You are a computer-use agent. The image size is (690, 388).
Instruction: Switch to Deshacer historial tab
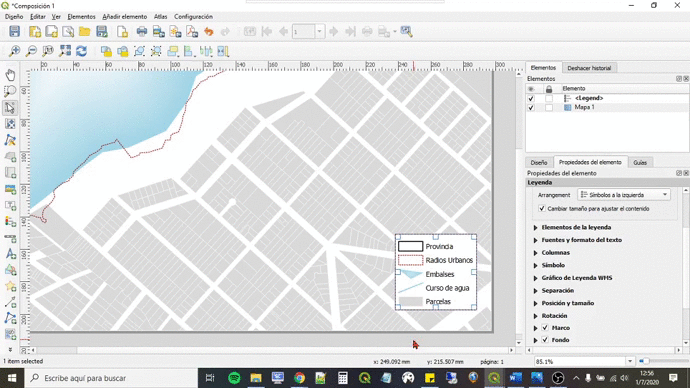click(x=589, y=68)
